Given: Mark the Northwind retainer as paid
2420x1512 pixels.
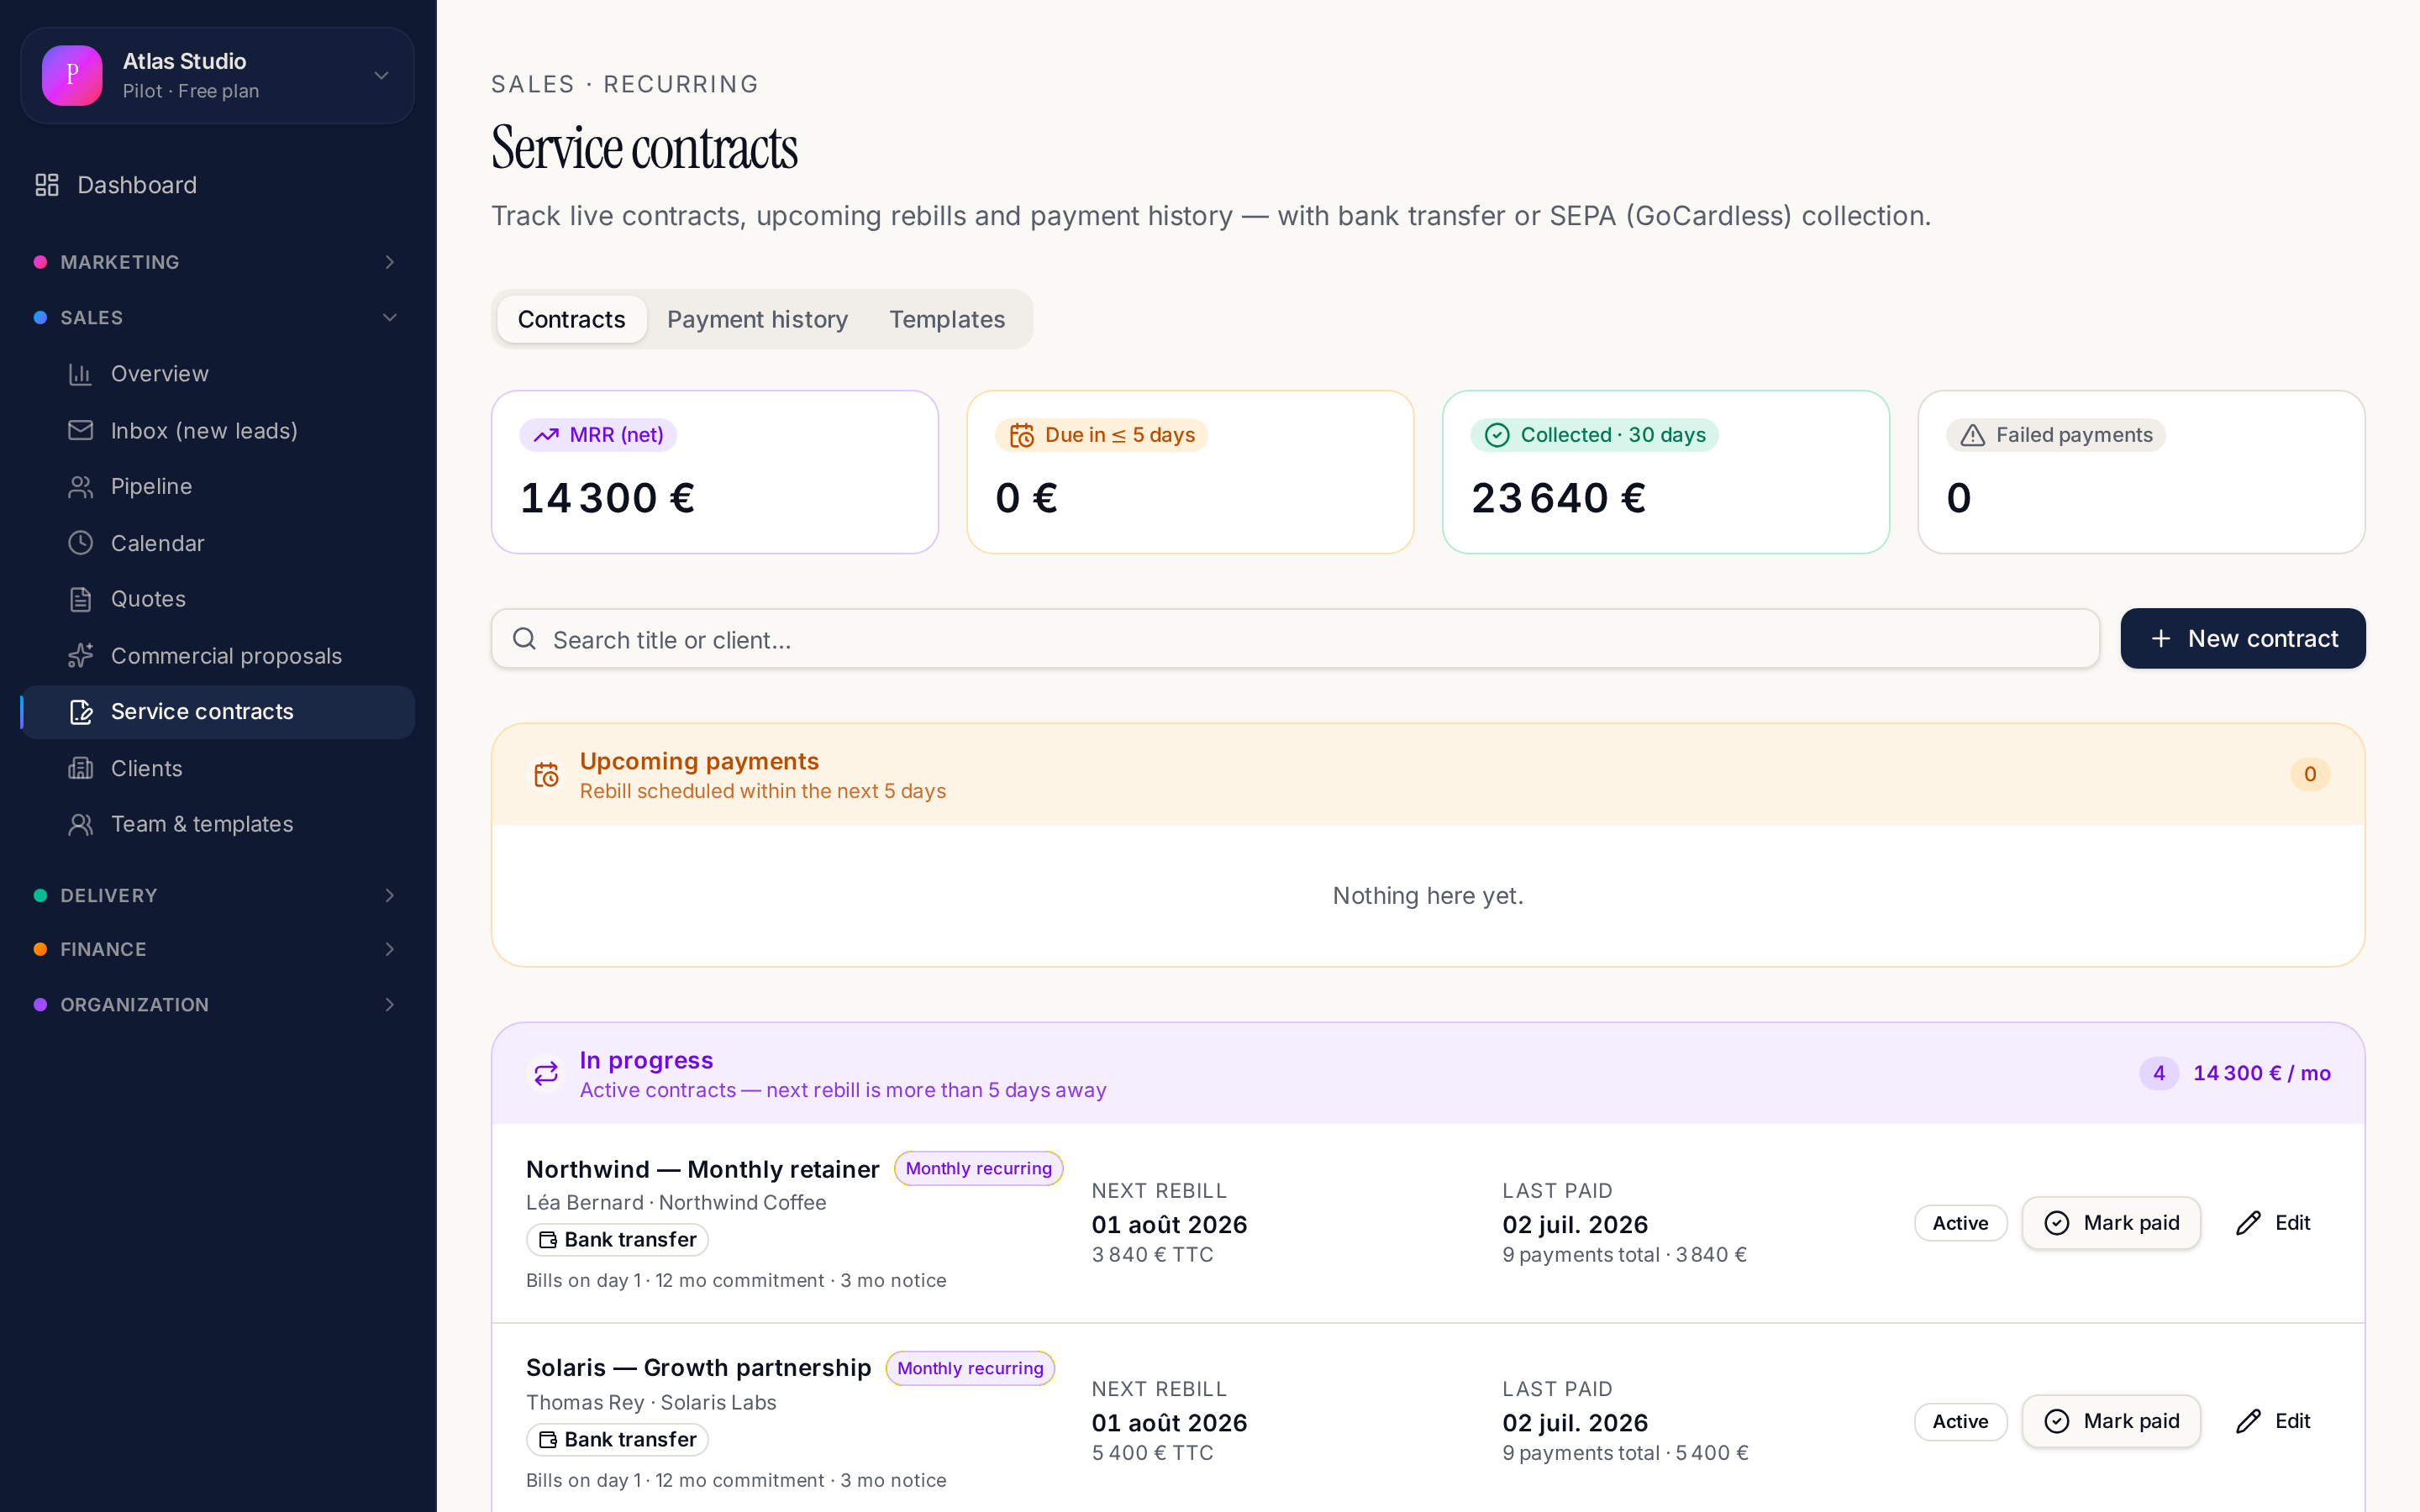Looking at the screenshot, I should [x=2111, y=1223].
